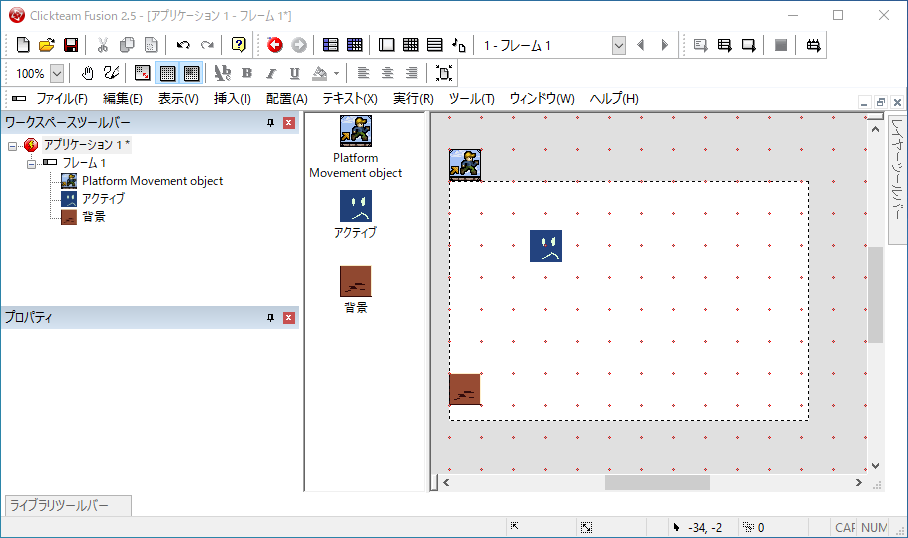
Task: Toggle underline text formatting
Action: 295,74
